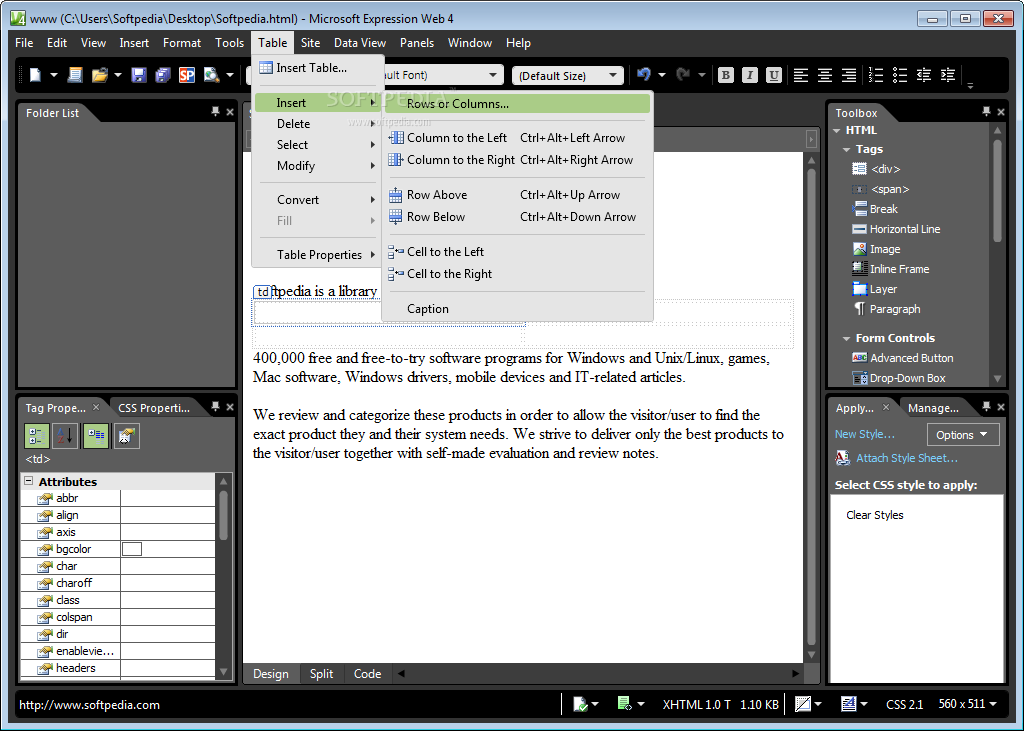Switch to Code view tab
Viewport: 1024px width, 731px height.
[x=367, y=674]
